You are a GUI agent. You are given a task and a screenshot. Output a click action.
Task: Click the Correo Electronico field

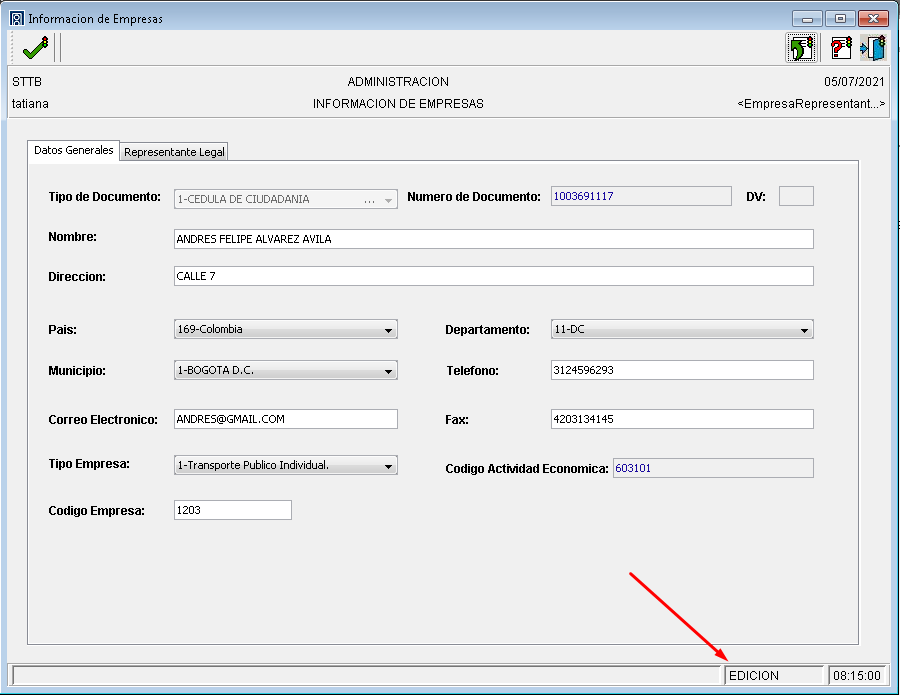click(x=285, y=419)
